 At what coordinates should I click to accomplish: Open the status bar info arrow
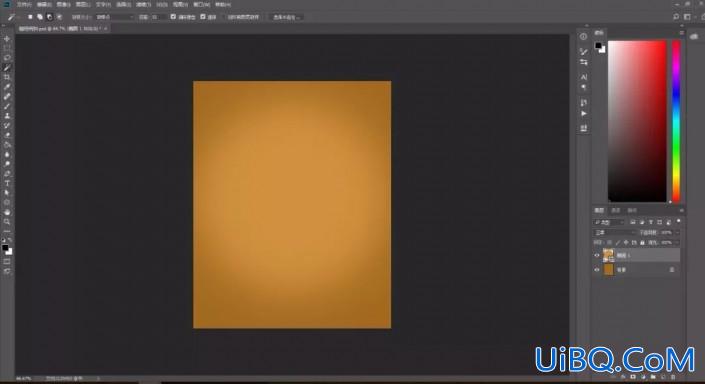point(98,379)
